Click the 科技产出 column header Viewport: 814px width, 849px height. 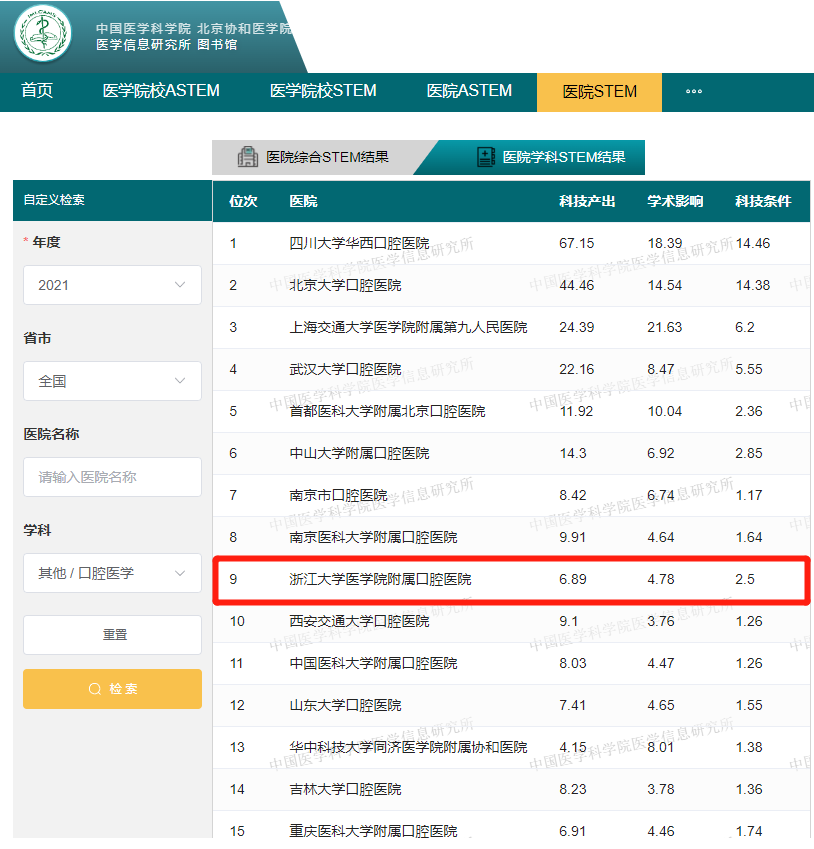(587, 201)
